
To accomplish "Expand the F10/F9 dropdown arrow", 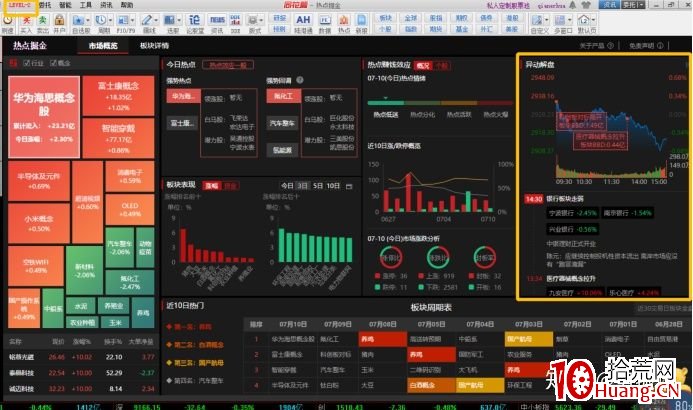I will click(x=133, y=20).
